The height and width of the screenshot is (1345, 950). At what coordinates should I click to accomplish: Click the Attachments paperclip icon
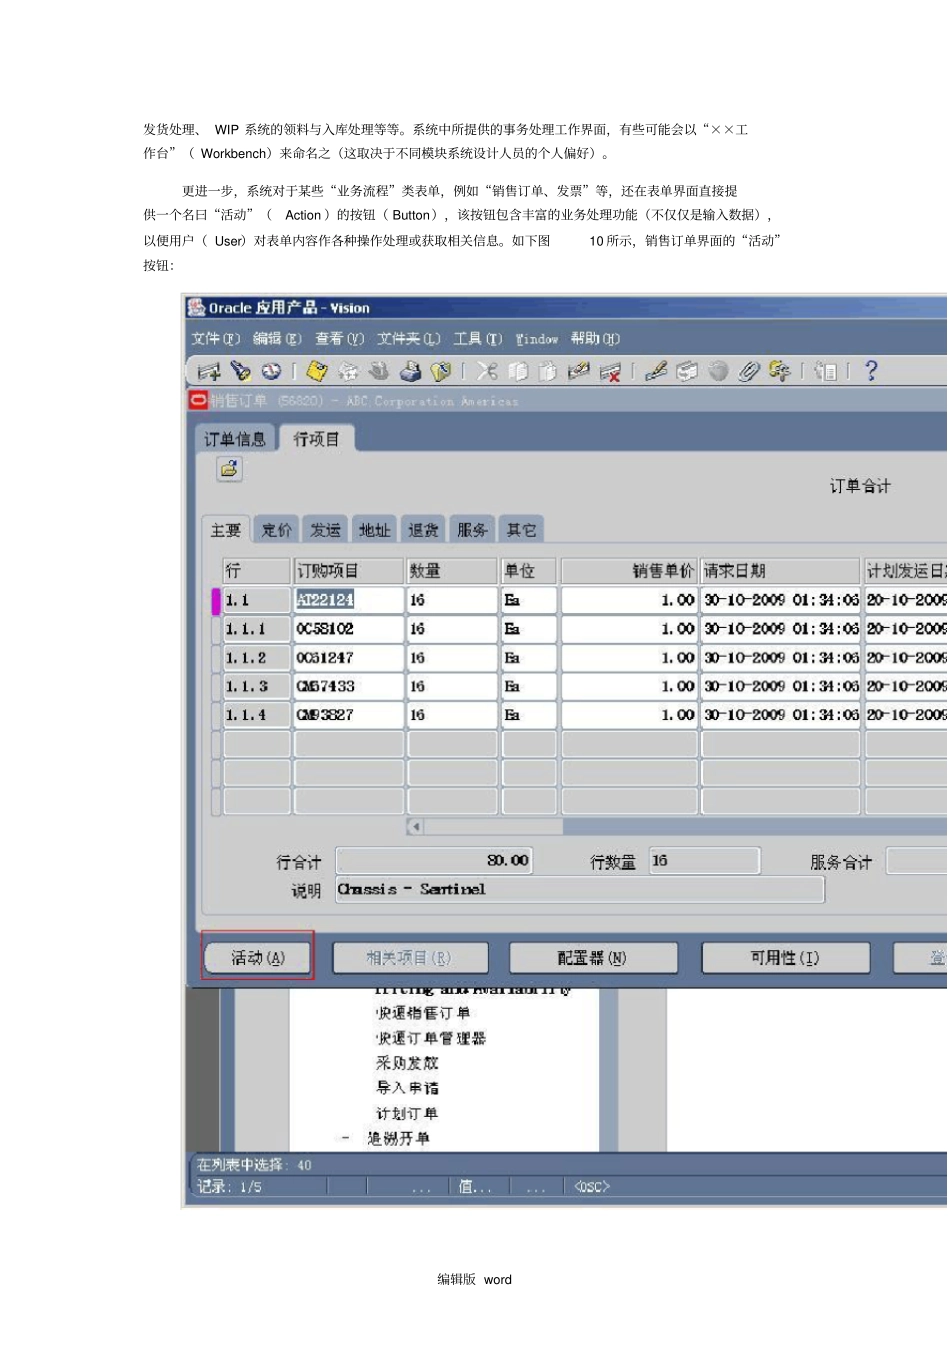click(749, 371)
